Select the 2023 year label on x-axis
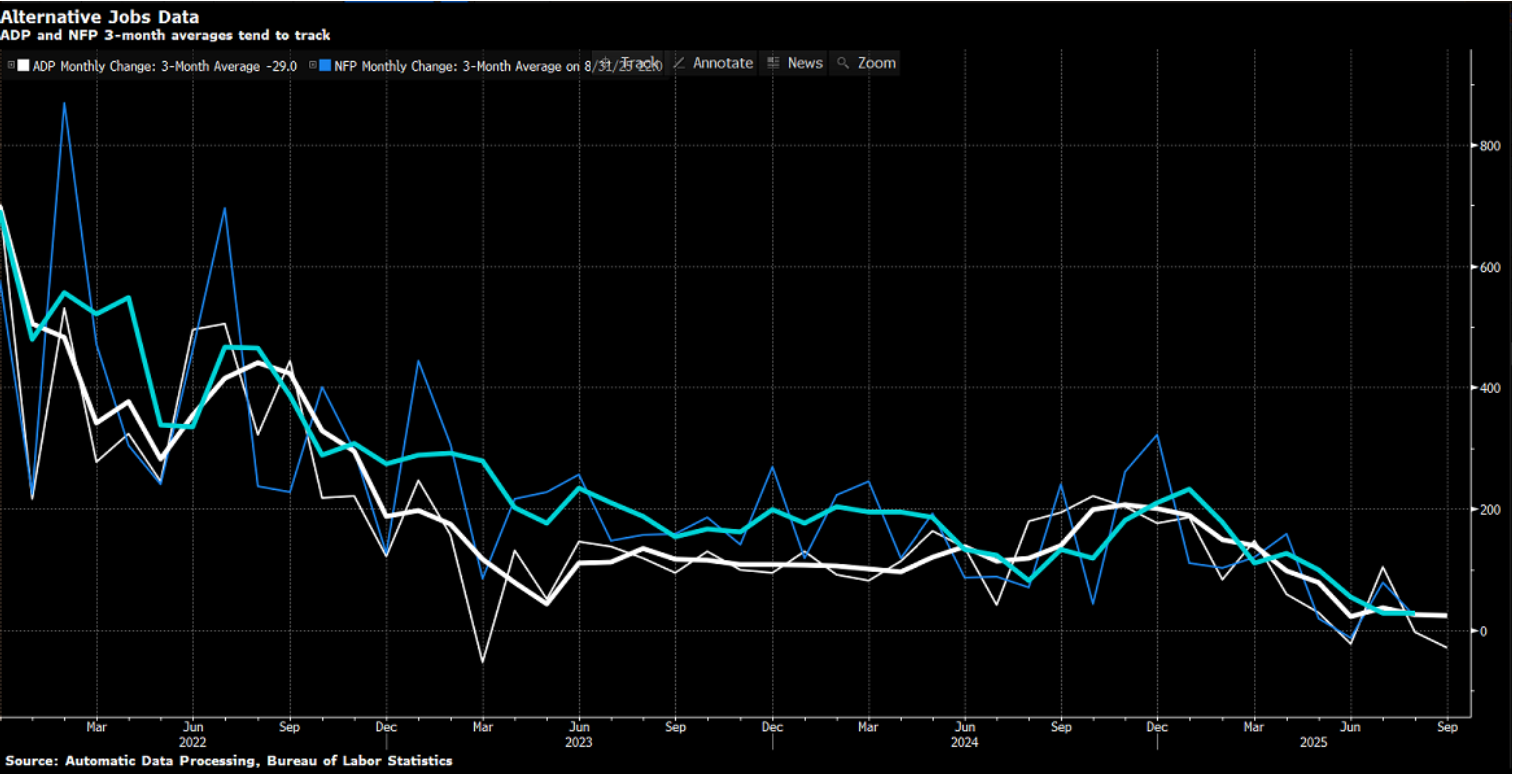 coord(578,743)
